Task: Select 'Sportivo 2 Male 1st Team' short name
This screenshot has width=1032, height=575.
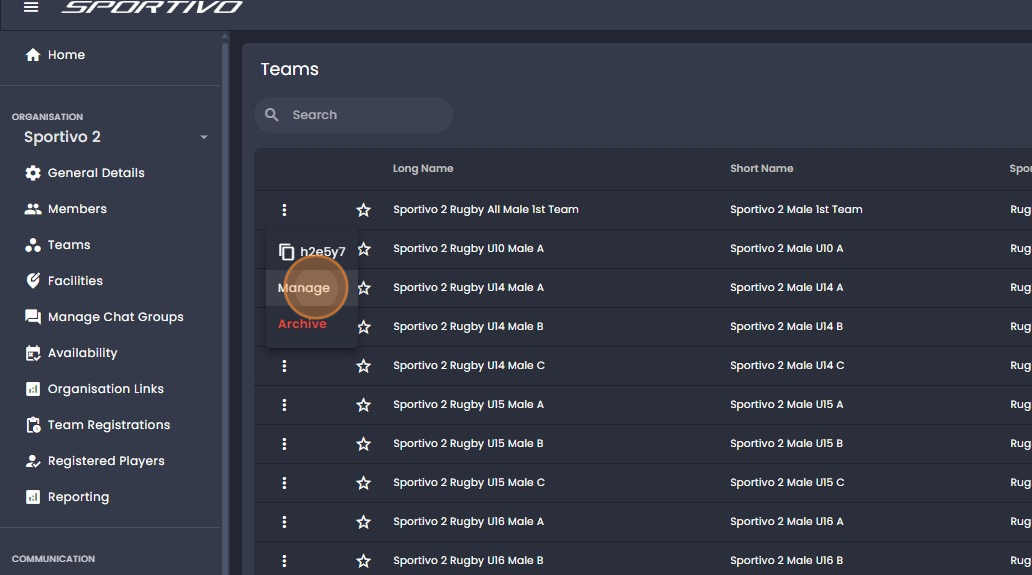Action: [796, 209]
